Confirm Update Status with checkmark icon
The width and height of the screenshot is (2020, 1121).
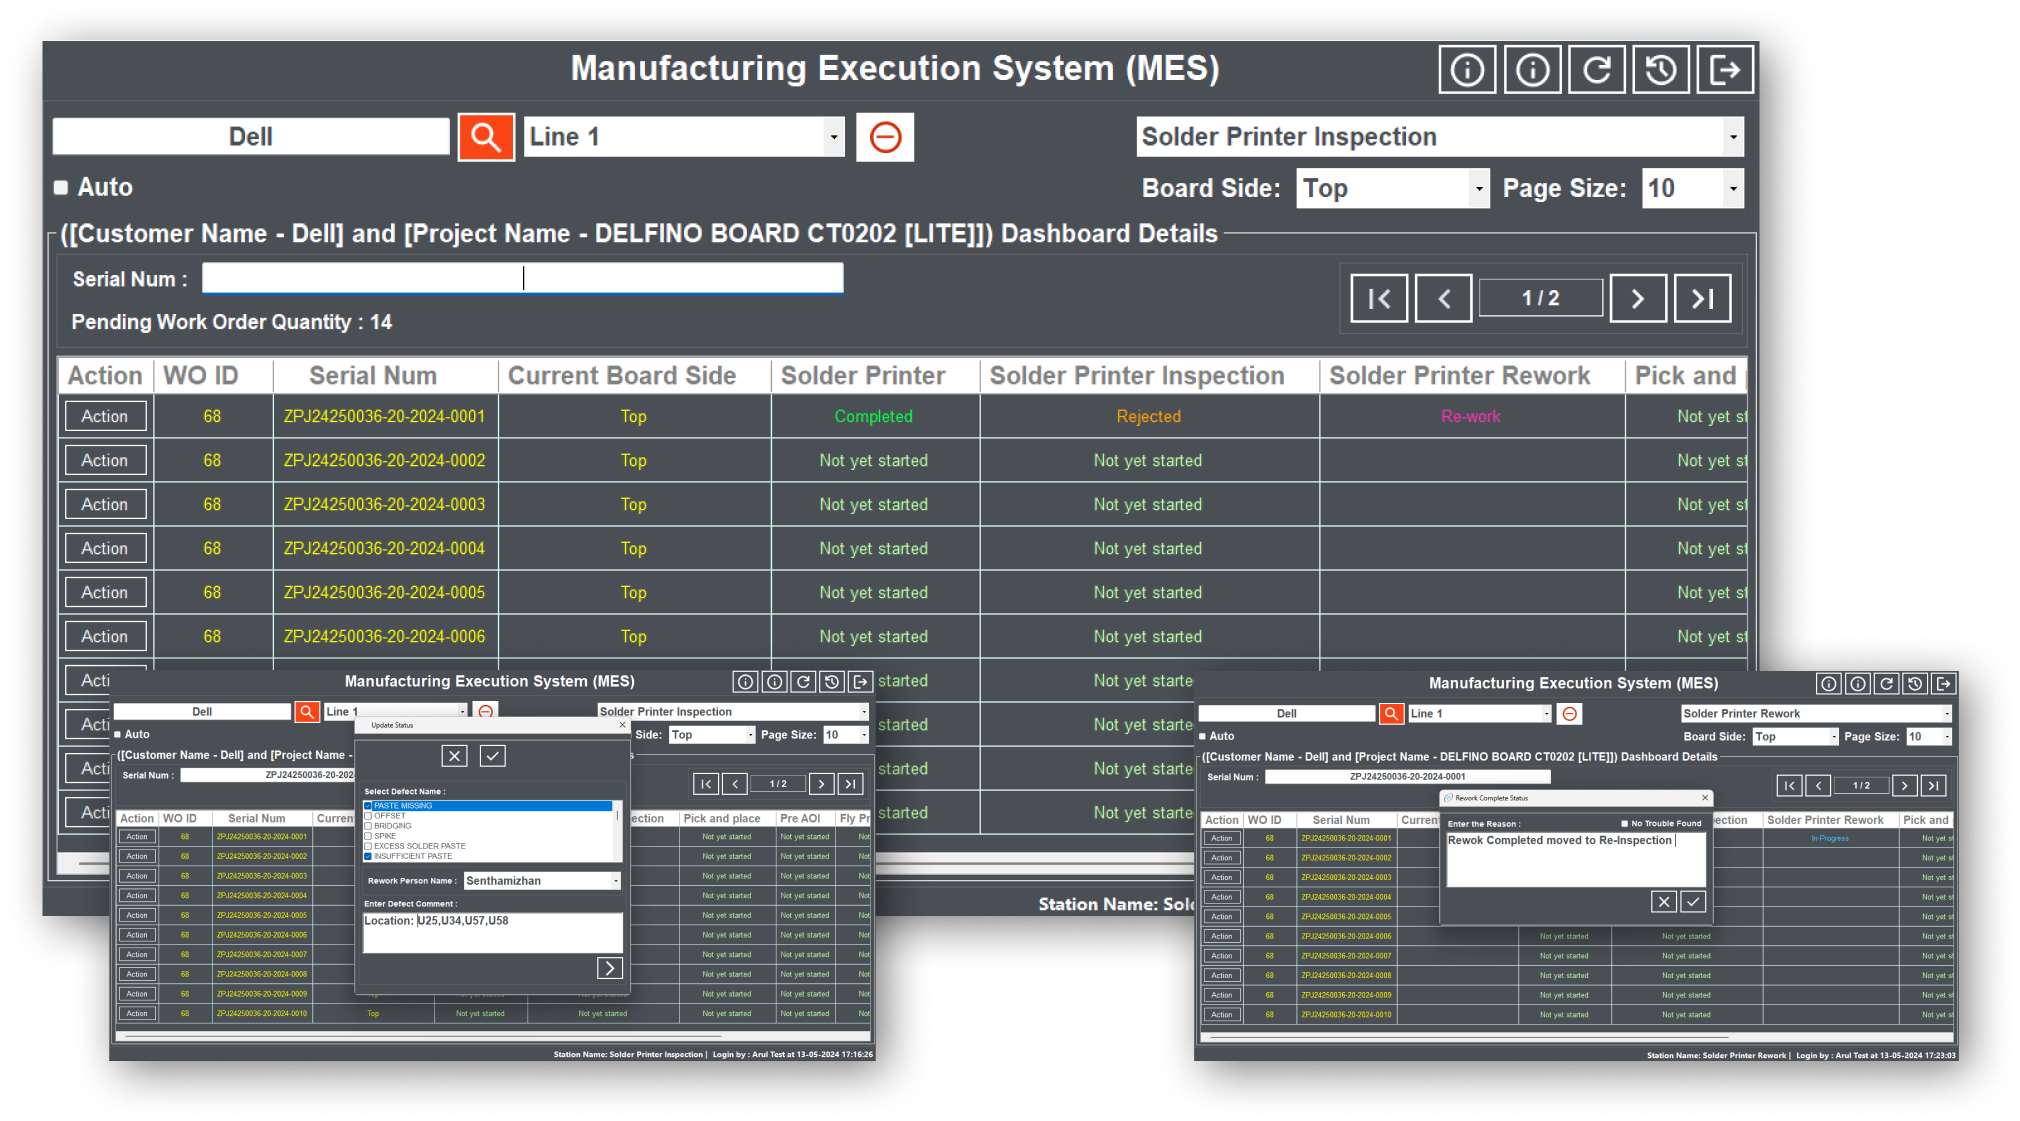493,756
